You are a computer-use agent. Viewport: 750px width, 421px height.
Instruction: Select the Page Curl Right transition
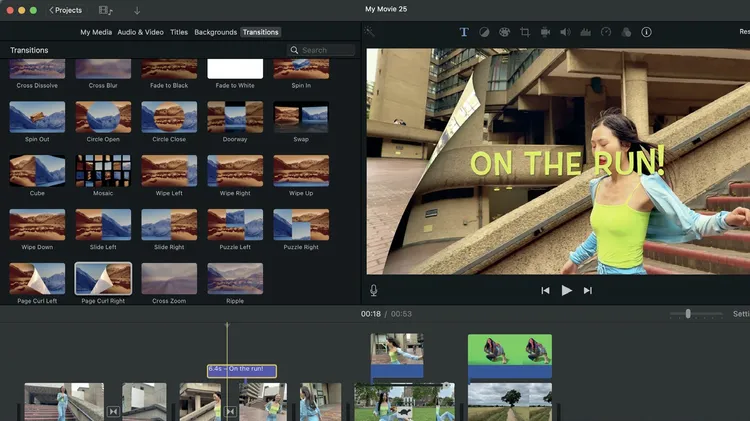coord(103,279)
